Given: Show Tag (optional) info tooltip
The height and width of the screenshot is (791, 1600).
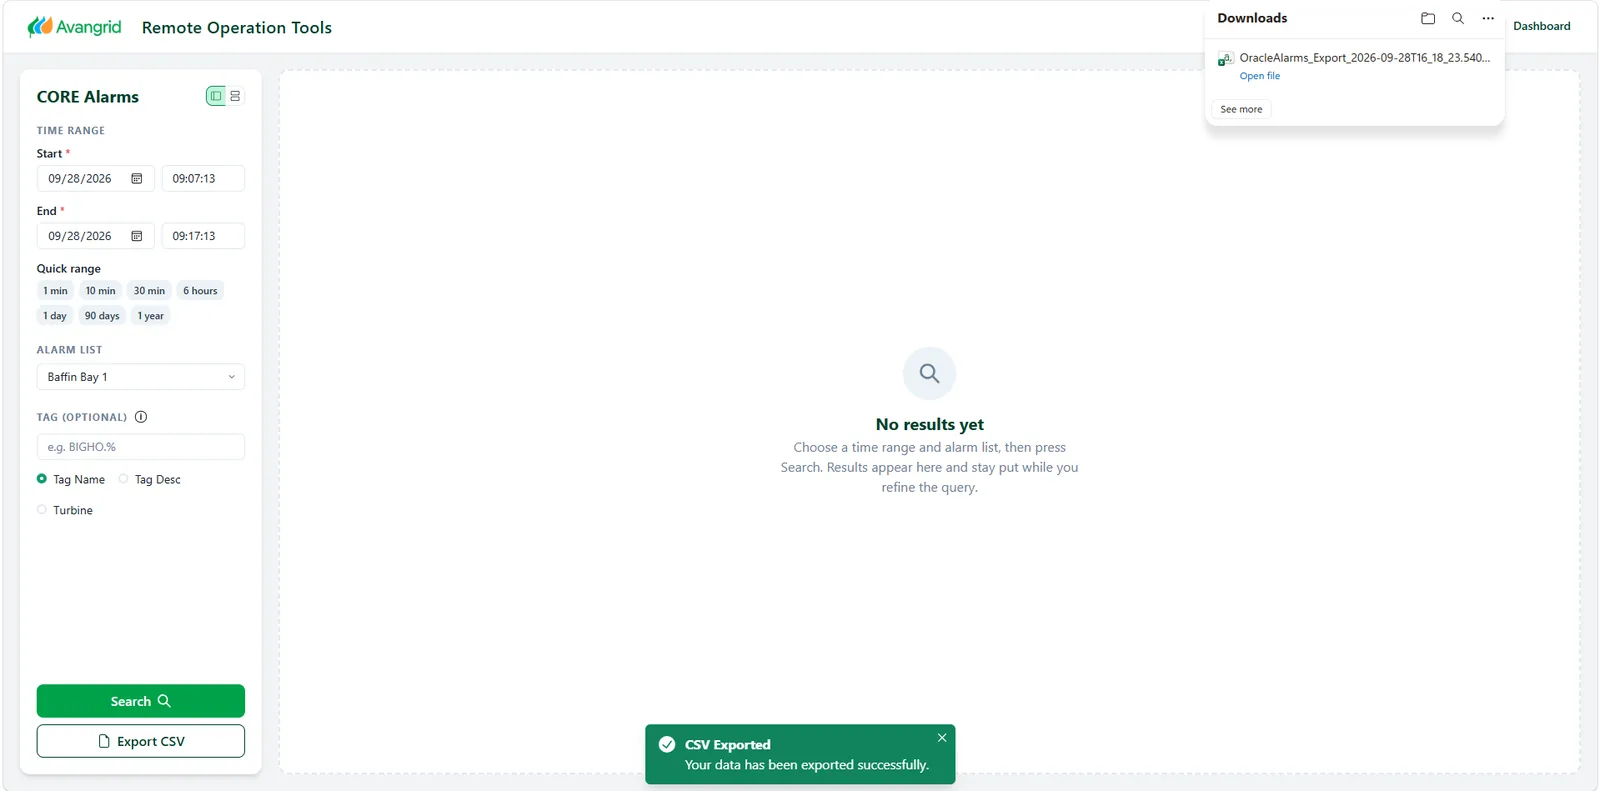Looking at the screenshot, I should pos(141,417).
